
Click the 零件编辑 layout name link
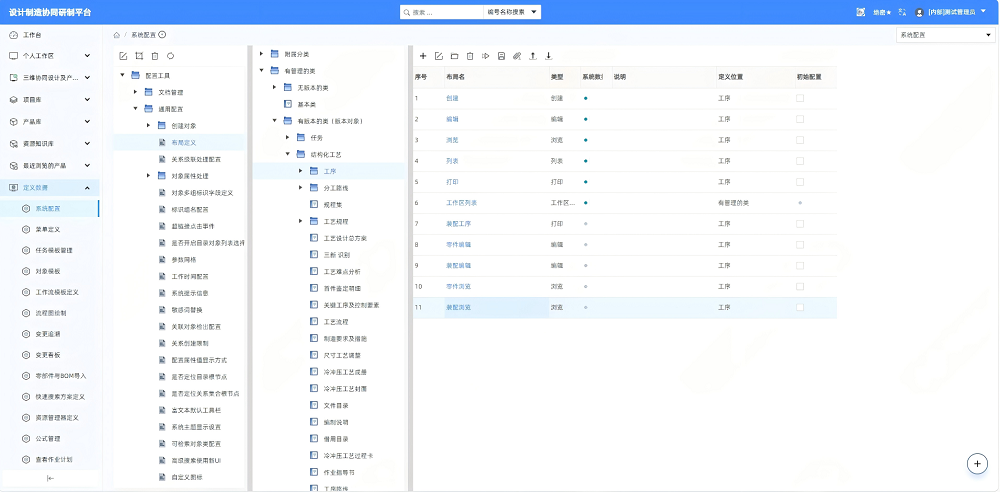coord(459,245)
